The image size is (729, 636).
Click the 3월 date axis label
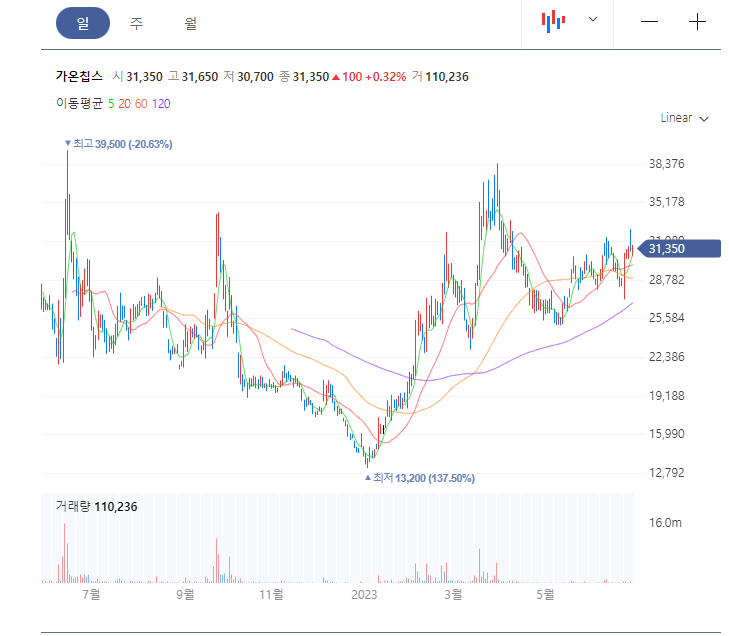[x=453, y=594]
